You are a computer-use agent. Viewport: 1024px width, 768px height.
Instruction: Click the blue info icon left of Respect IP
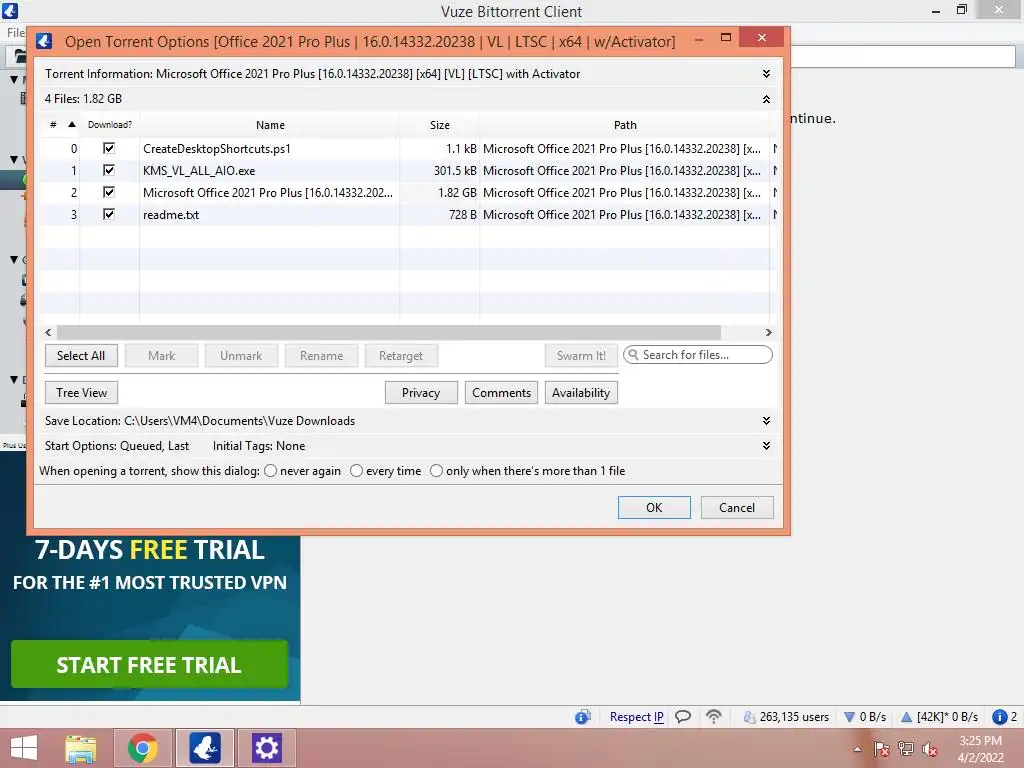coord(583,717)
